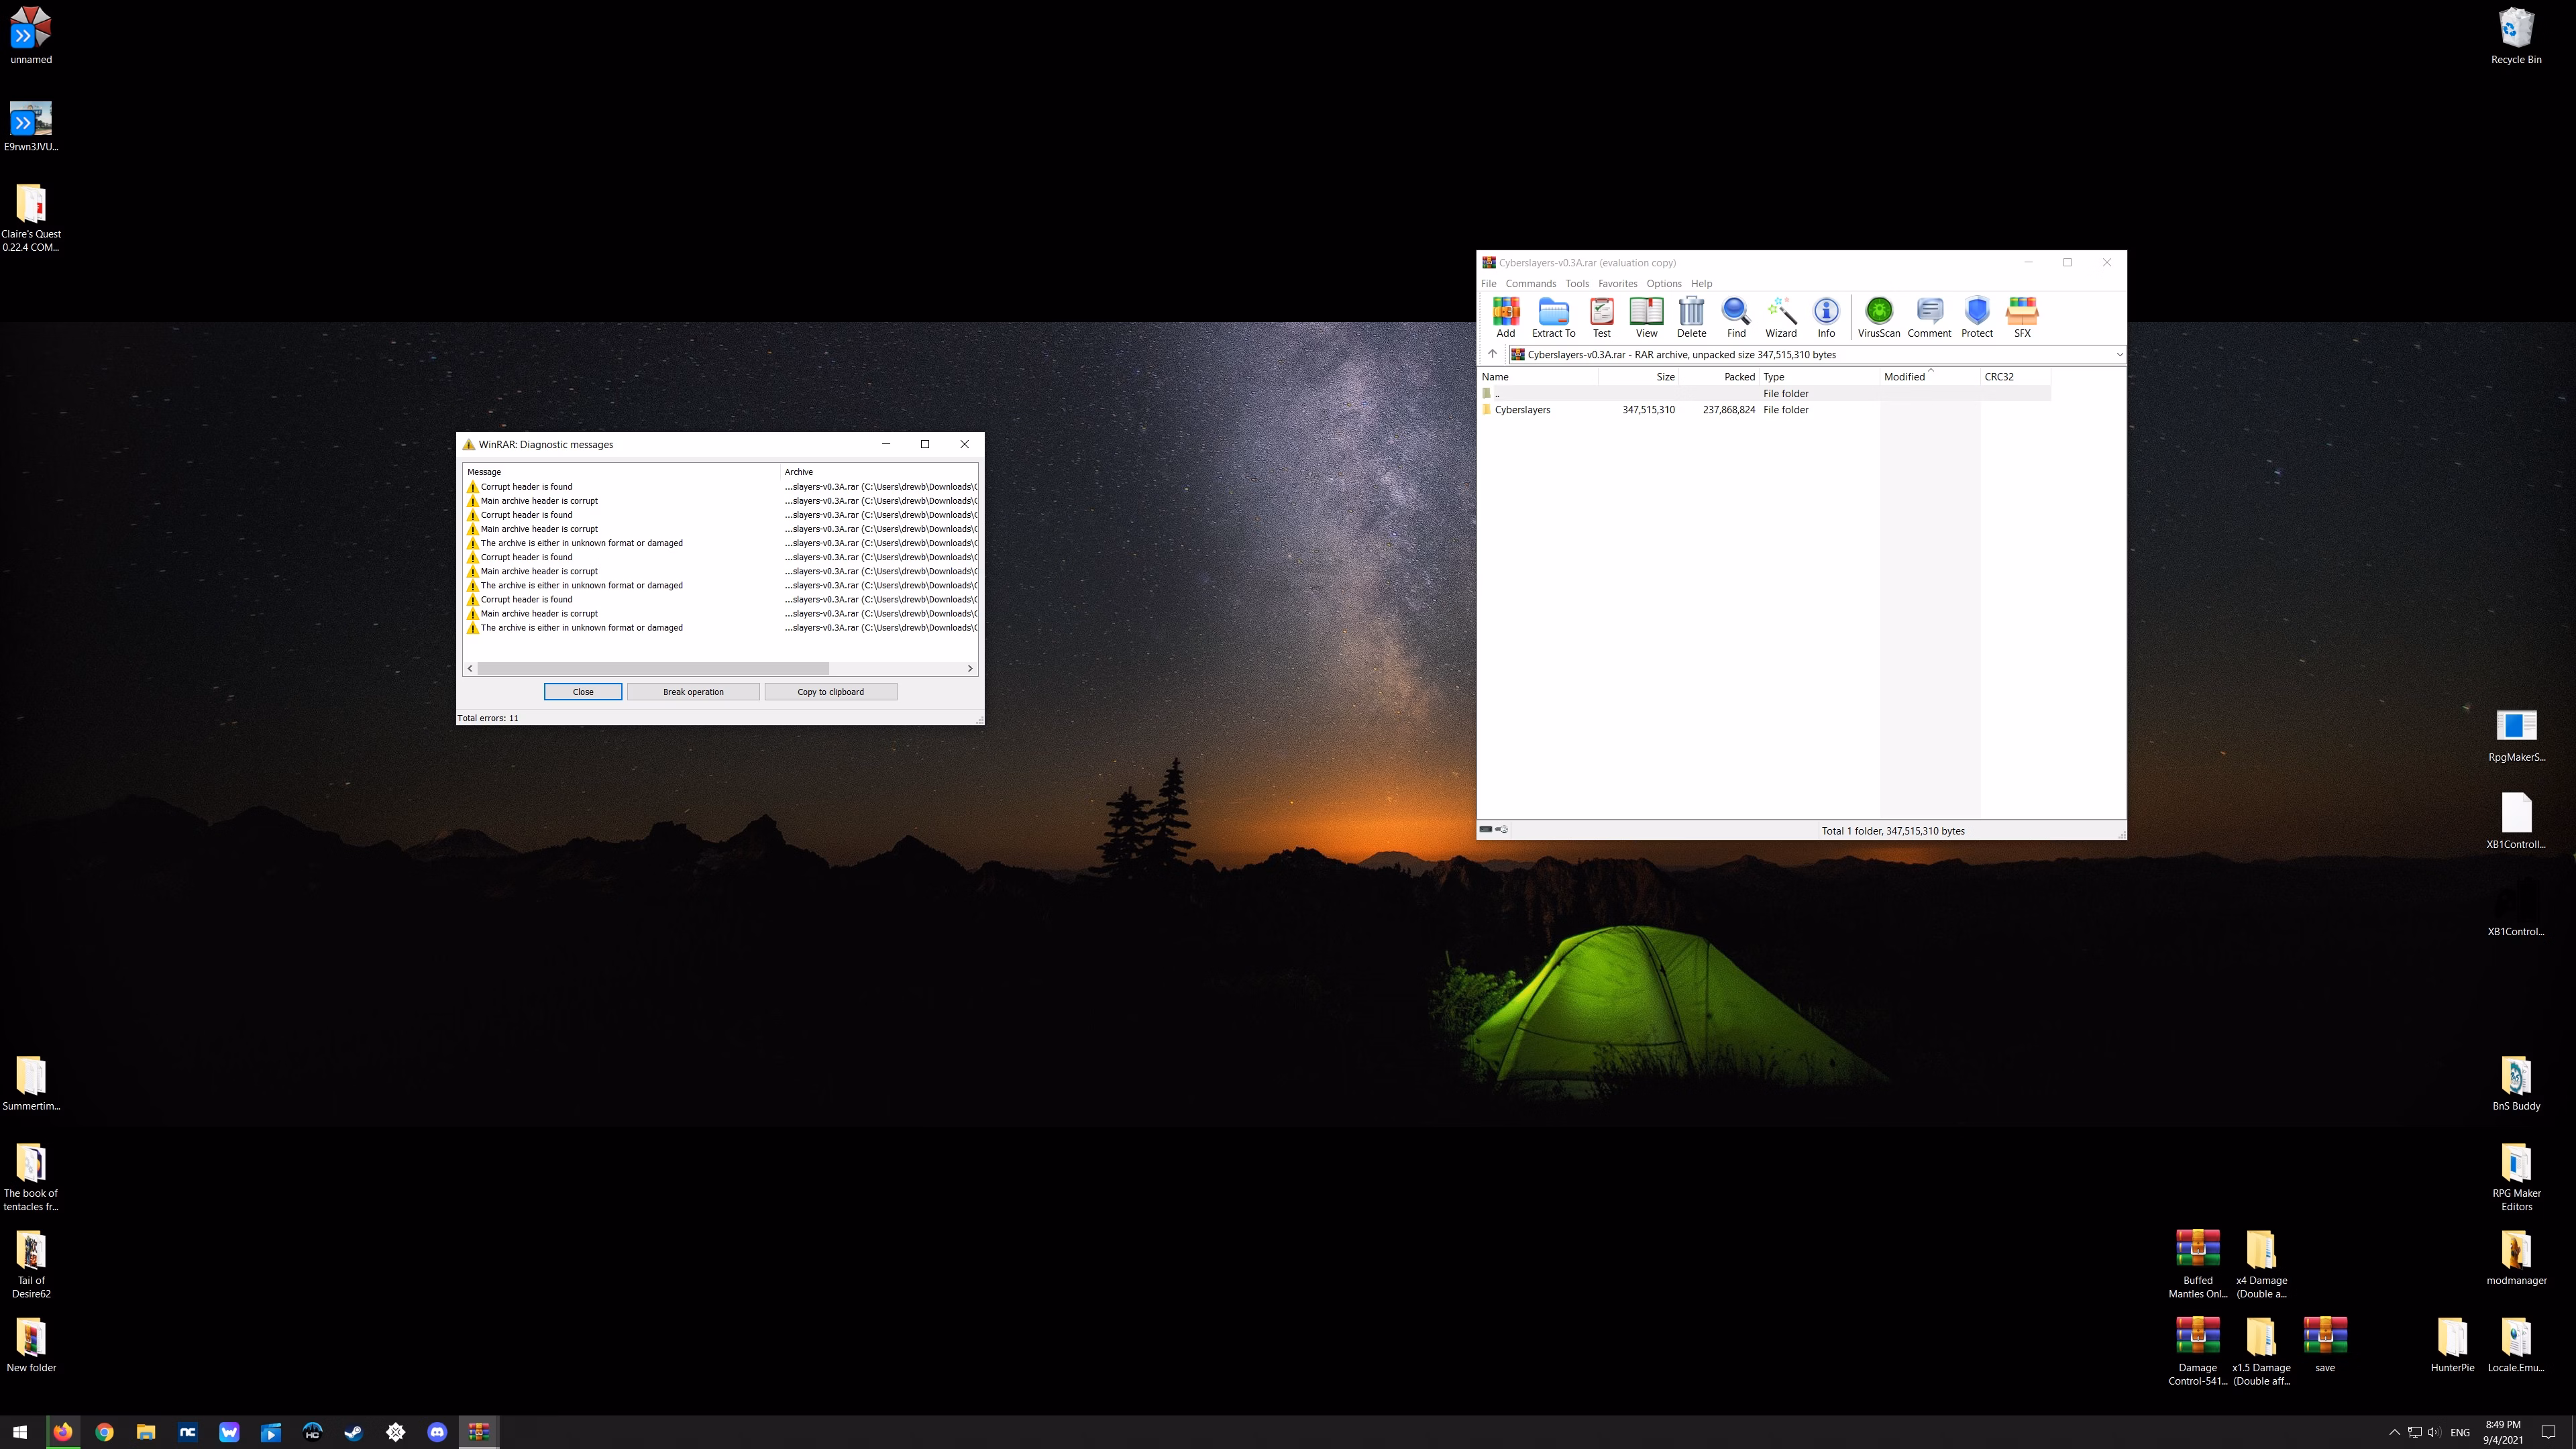Sort file list by Modified column

[x=1929, y=376]
